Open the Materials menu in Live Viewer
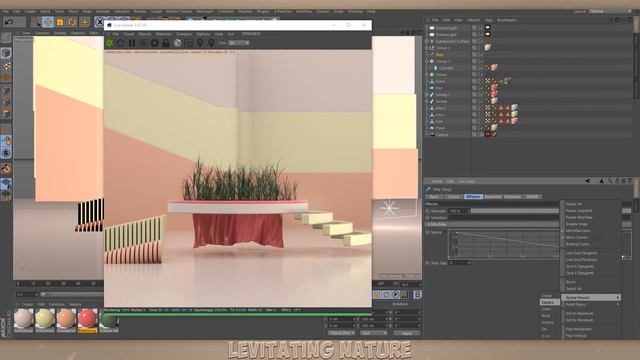 [x=163, y=34]
